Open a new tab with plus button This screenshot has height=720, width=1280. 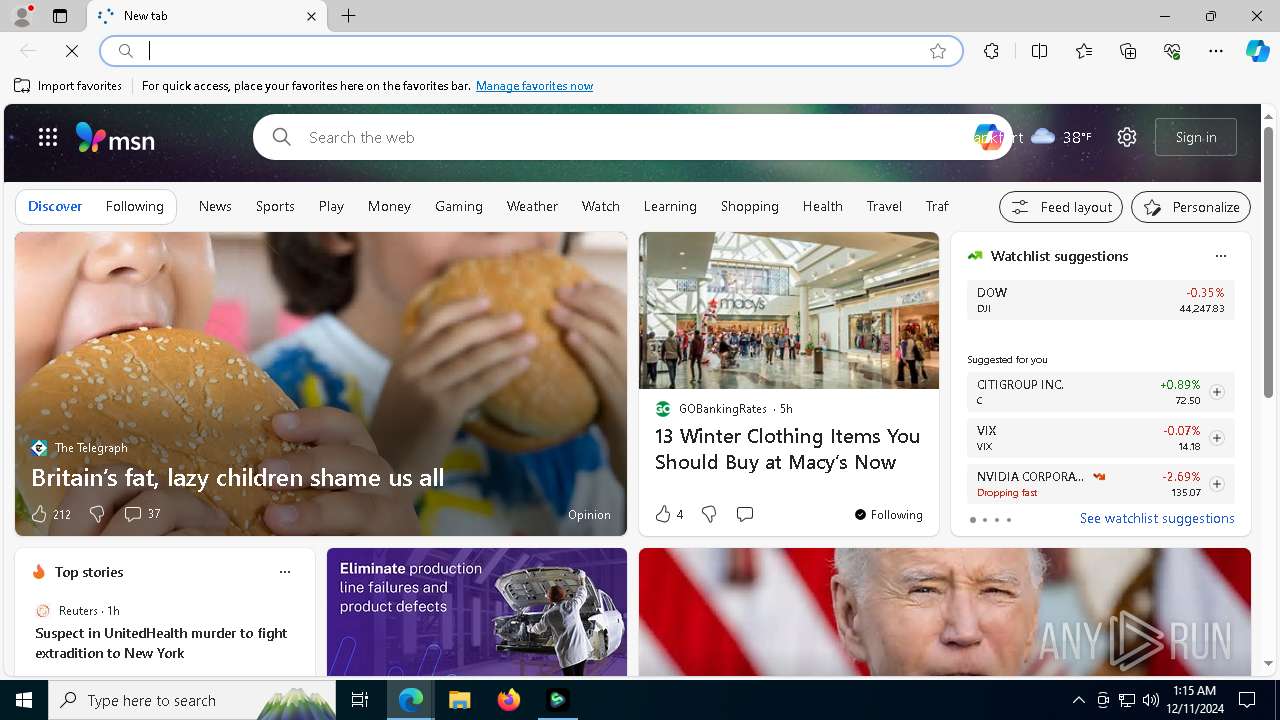click(x=348, y=16)
